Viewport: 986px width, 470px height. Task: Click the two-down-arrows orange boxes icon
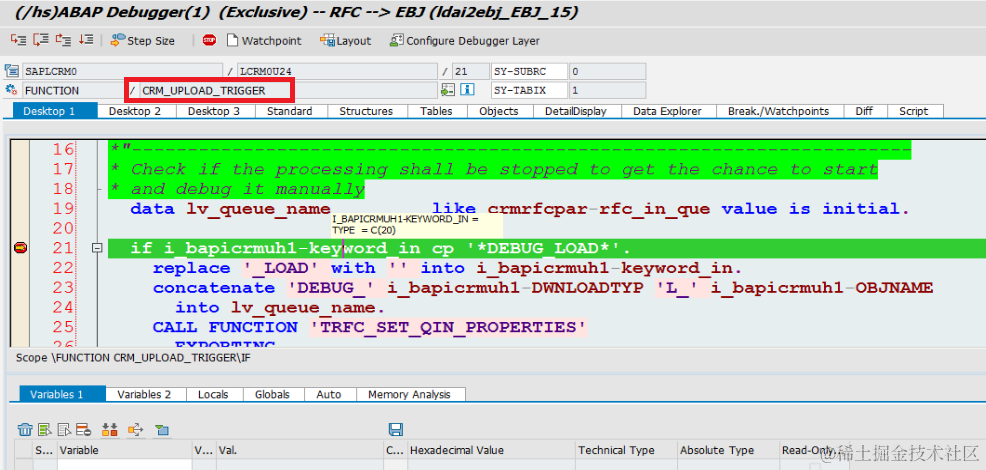click(x=110, y=430)
